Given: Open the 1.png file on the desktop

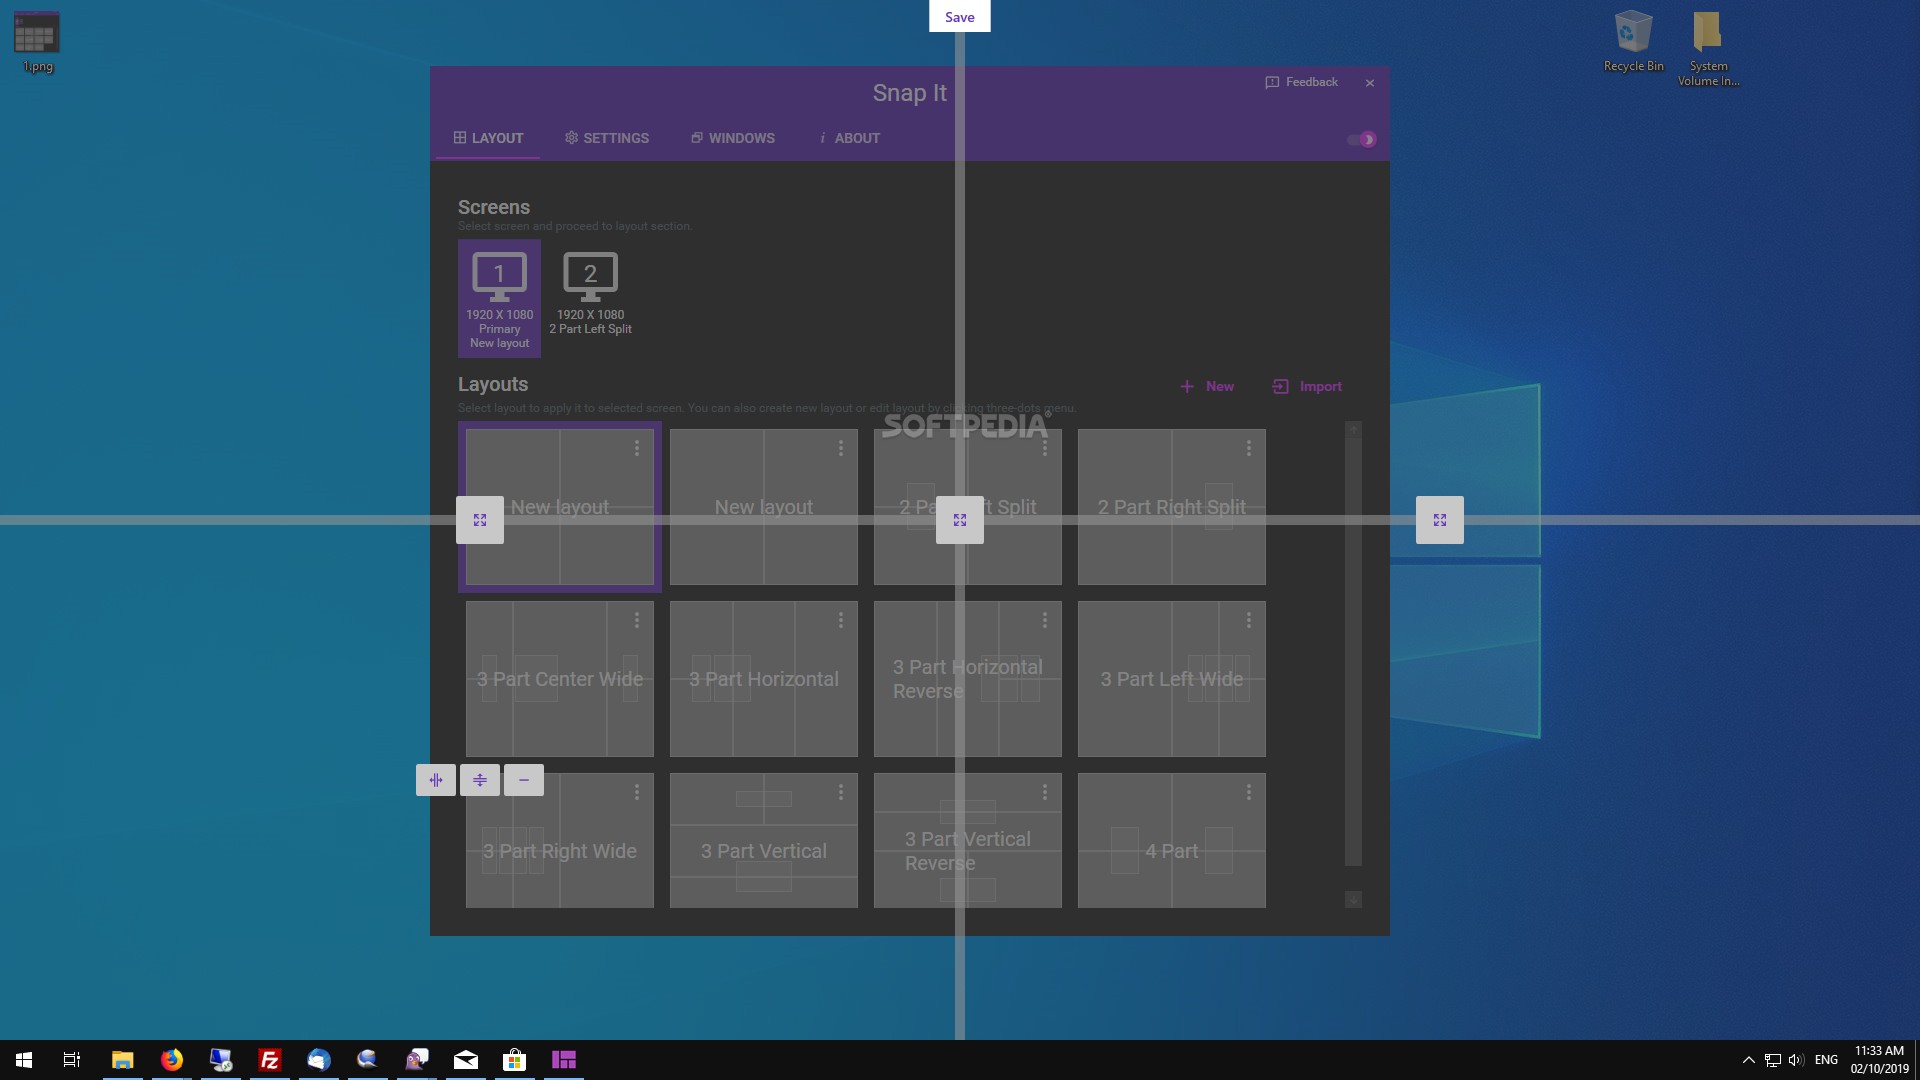Looking at the screenshot, I should [37, 42].
